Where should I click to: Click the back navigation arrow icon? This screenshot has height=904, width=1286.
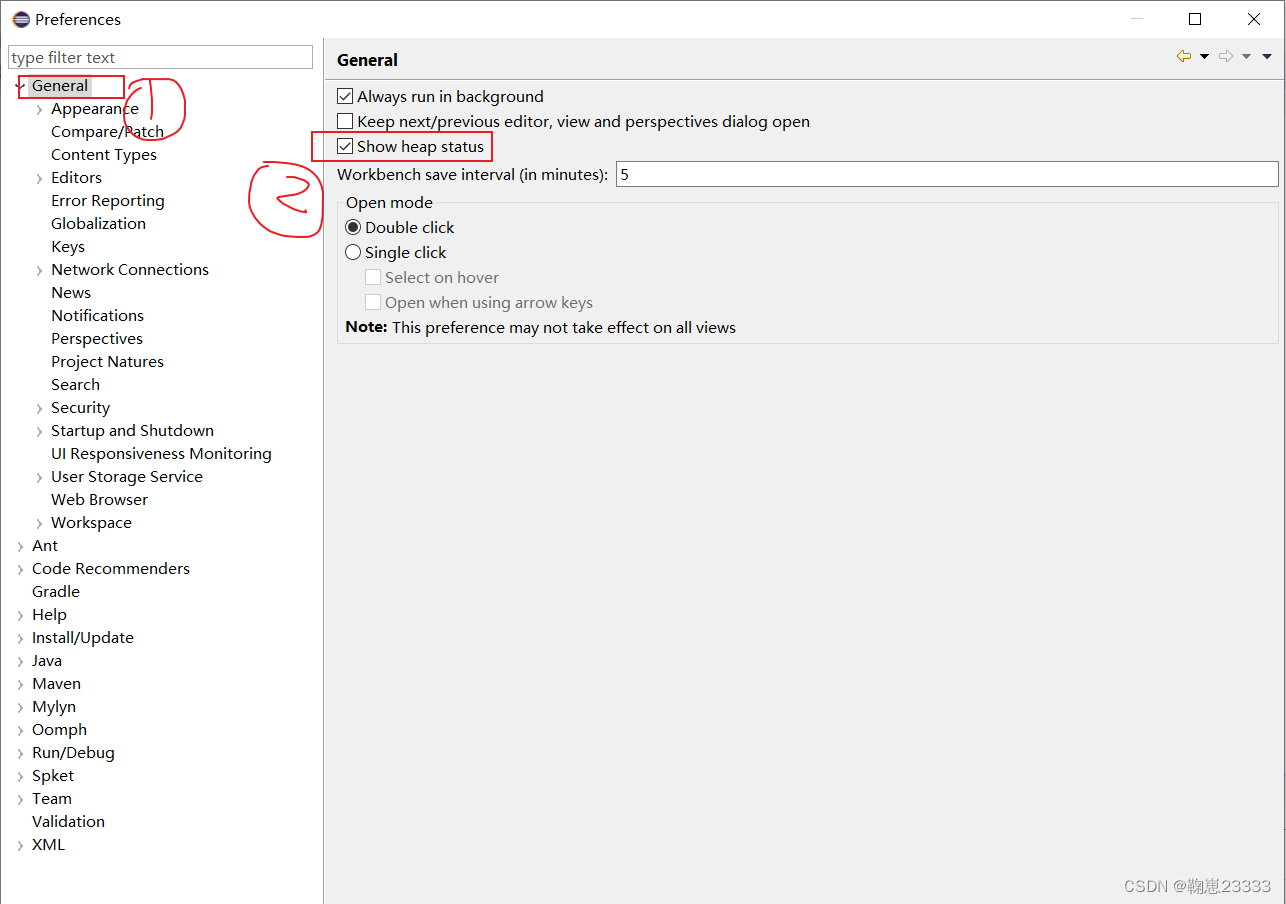[1183, 56]
